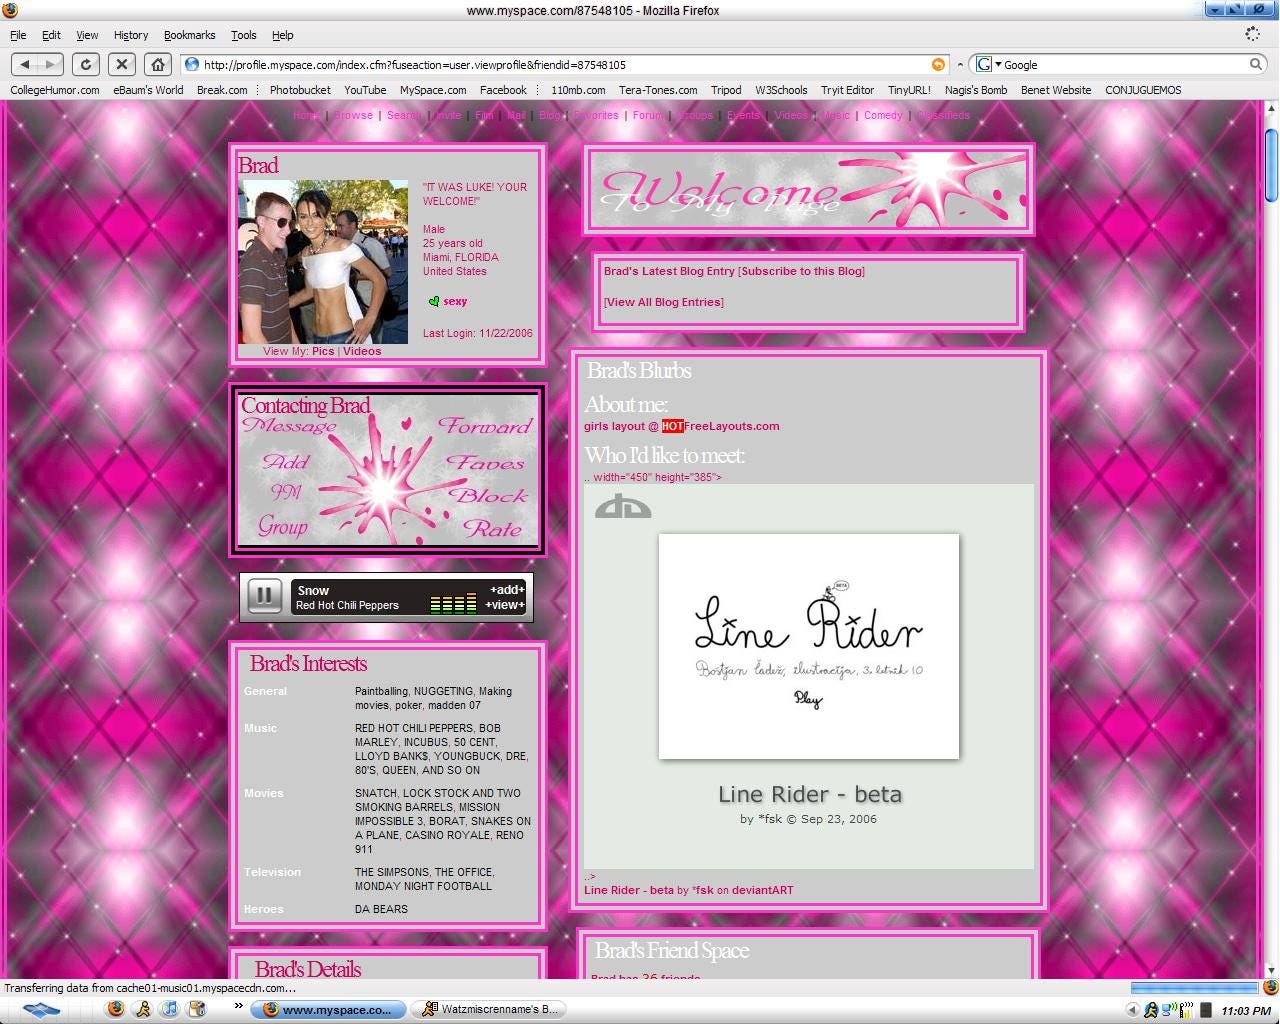Open the View menu
The width and height of the screenshot is (1280, 1024).
coord(87,35)
